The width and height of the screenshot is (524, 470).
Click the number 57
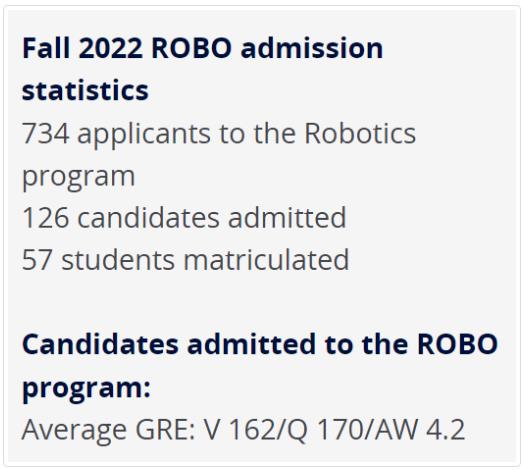point(37,260)
